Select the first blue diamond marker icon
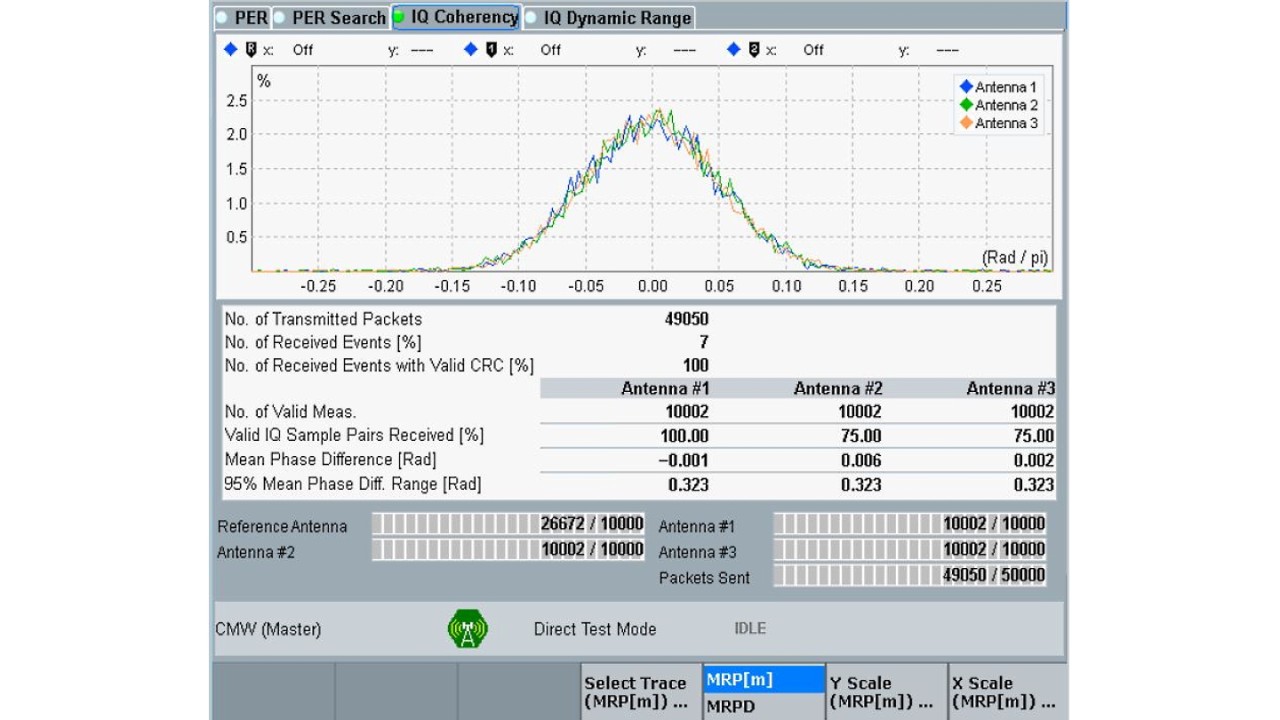Screen dimensions: 1280x720 pyautogui.click(x=231, y=49)
